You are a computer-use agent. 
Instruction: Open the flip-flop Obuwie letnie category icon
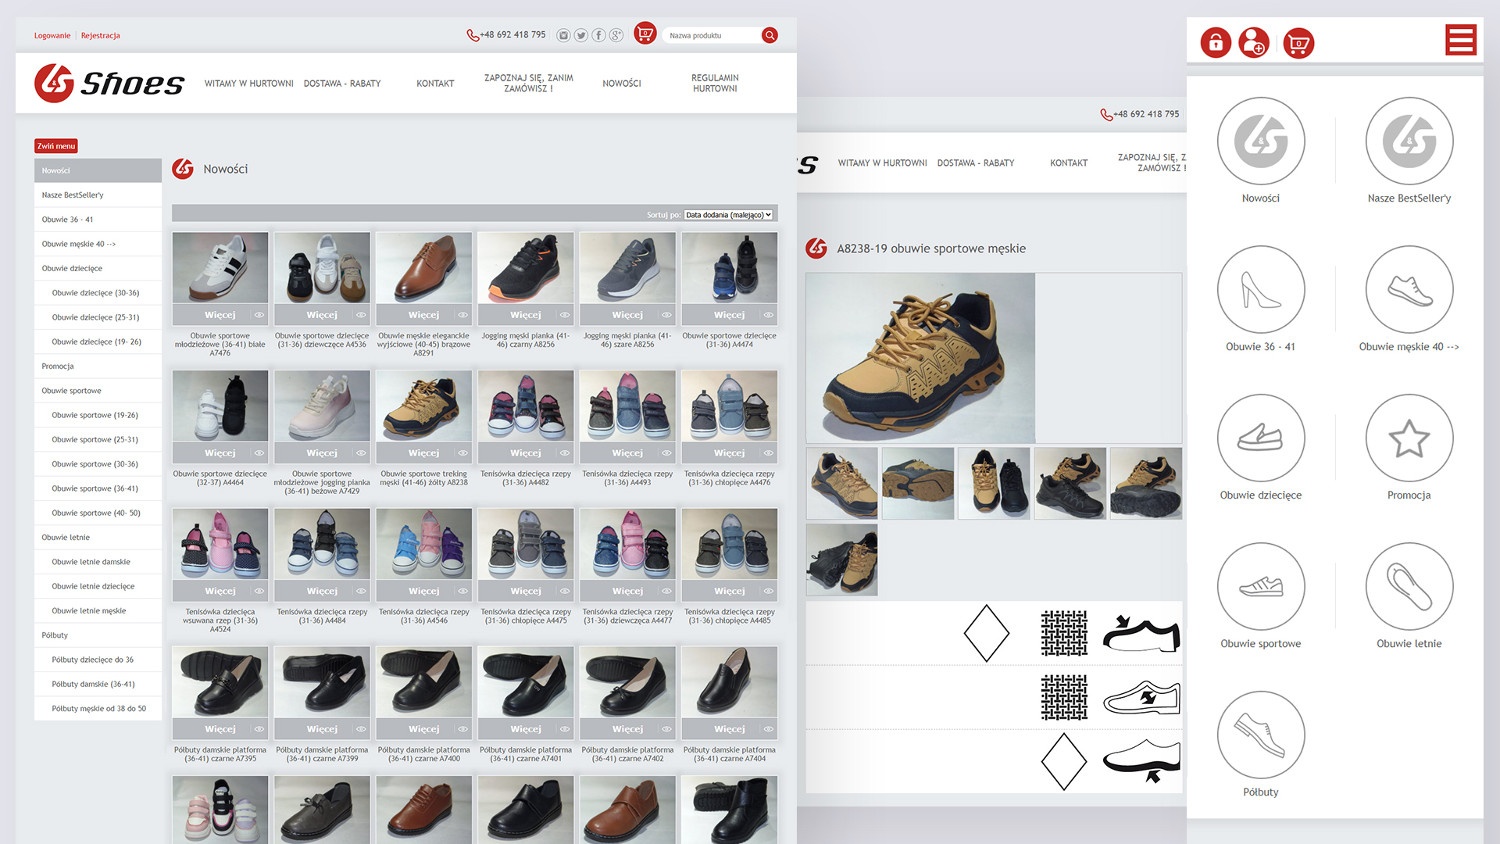click(1408, 587)
